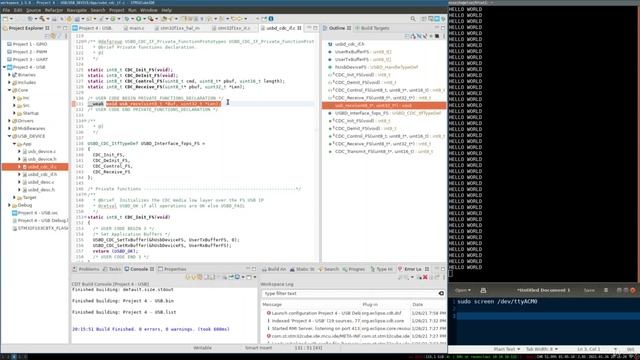Collapse the Core folder

tap(9, 90)
